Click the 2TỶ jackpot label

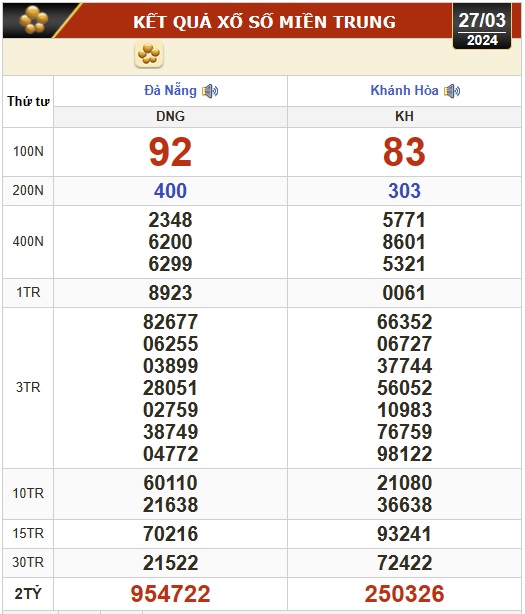(28, 594)
